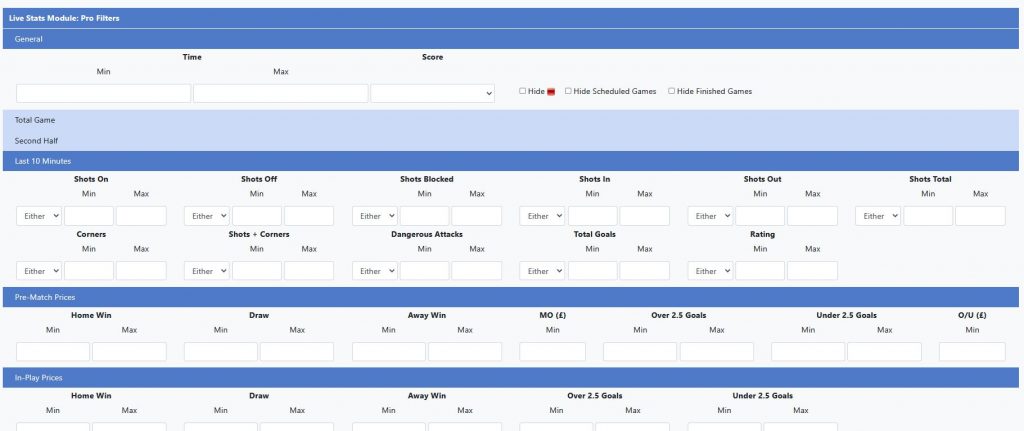Enable Hide Scheduled Games checkbox
The image size is (1024, 431).
pyautogui.click(x=569, y=91)
